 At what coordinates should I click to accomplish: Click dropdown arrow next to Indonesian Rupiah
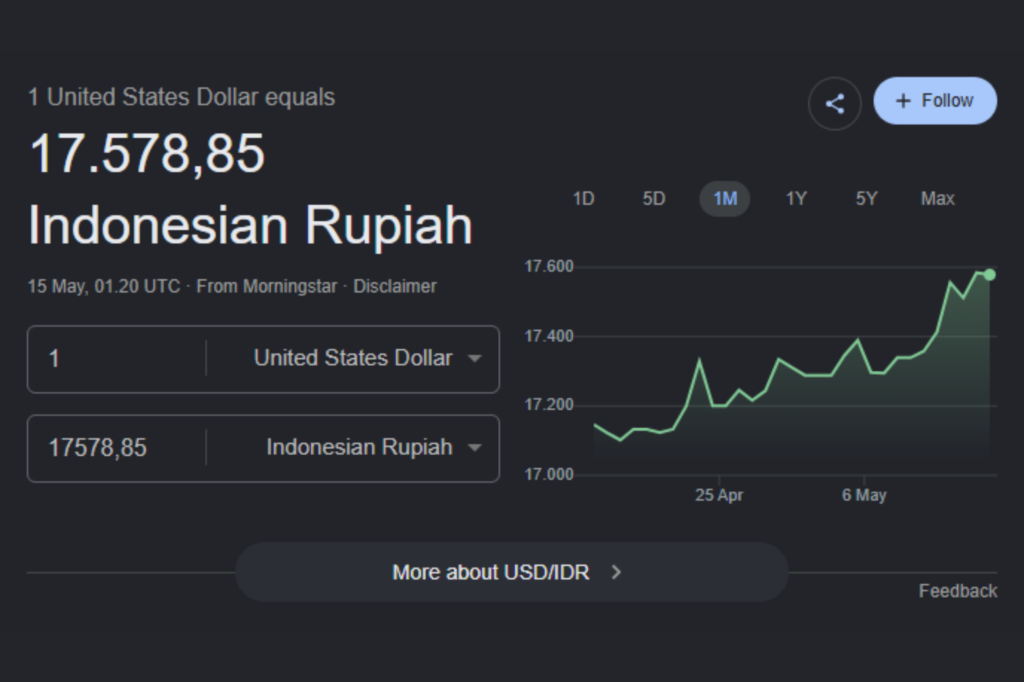click(x=475, y=447)
